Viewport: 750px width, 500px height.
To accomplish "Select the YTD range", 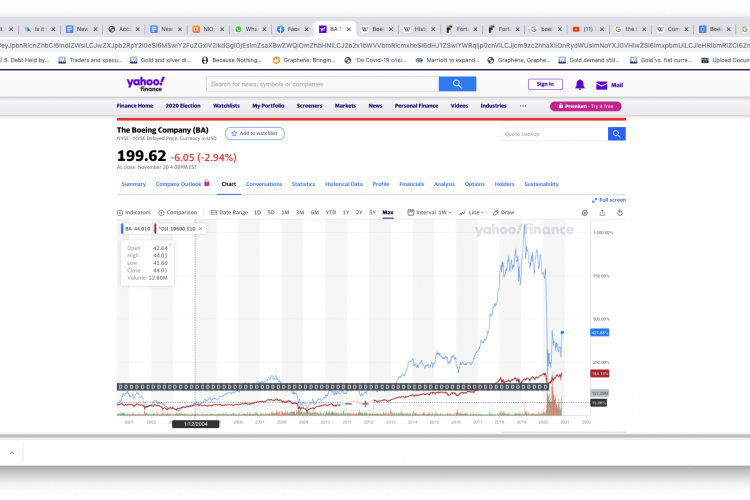I will coord(331,212).
